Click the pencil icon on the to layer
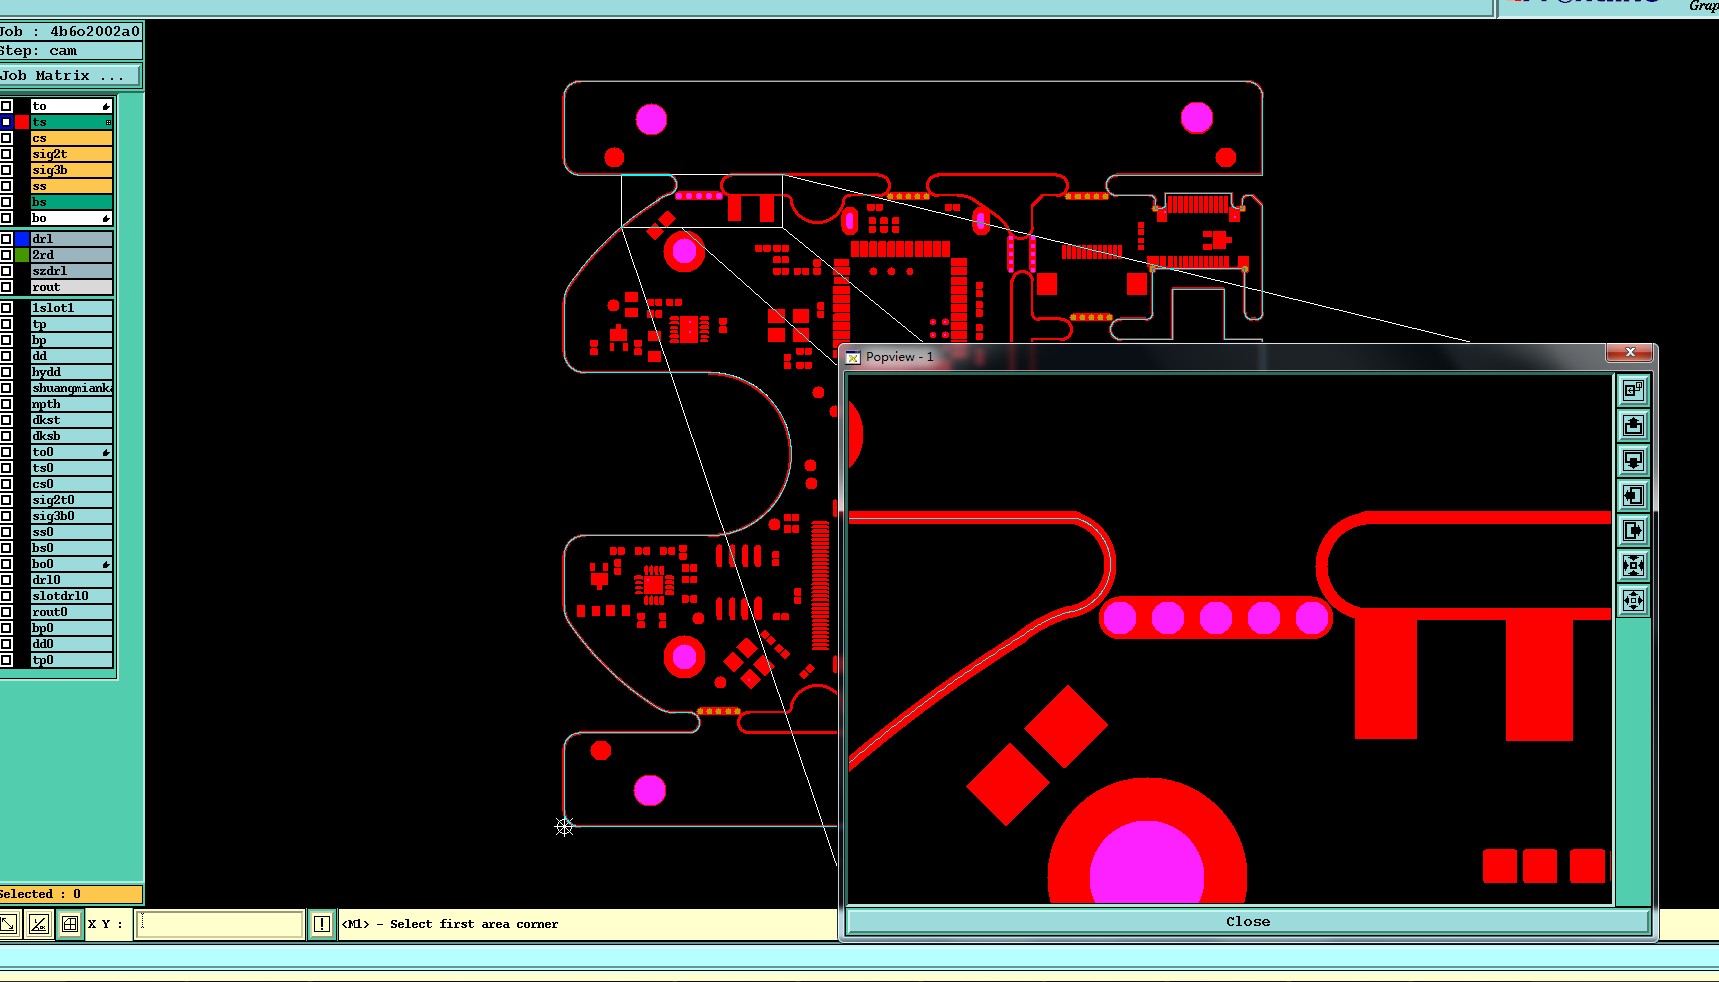The image size is (1719, 982). tap(106, 106)
